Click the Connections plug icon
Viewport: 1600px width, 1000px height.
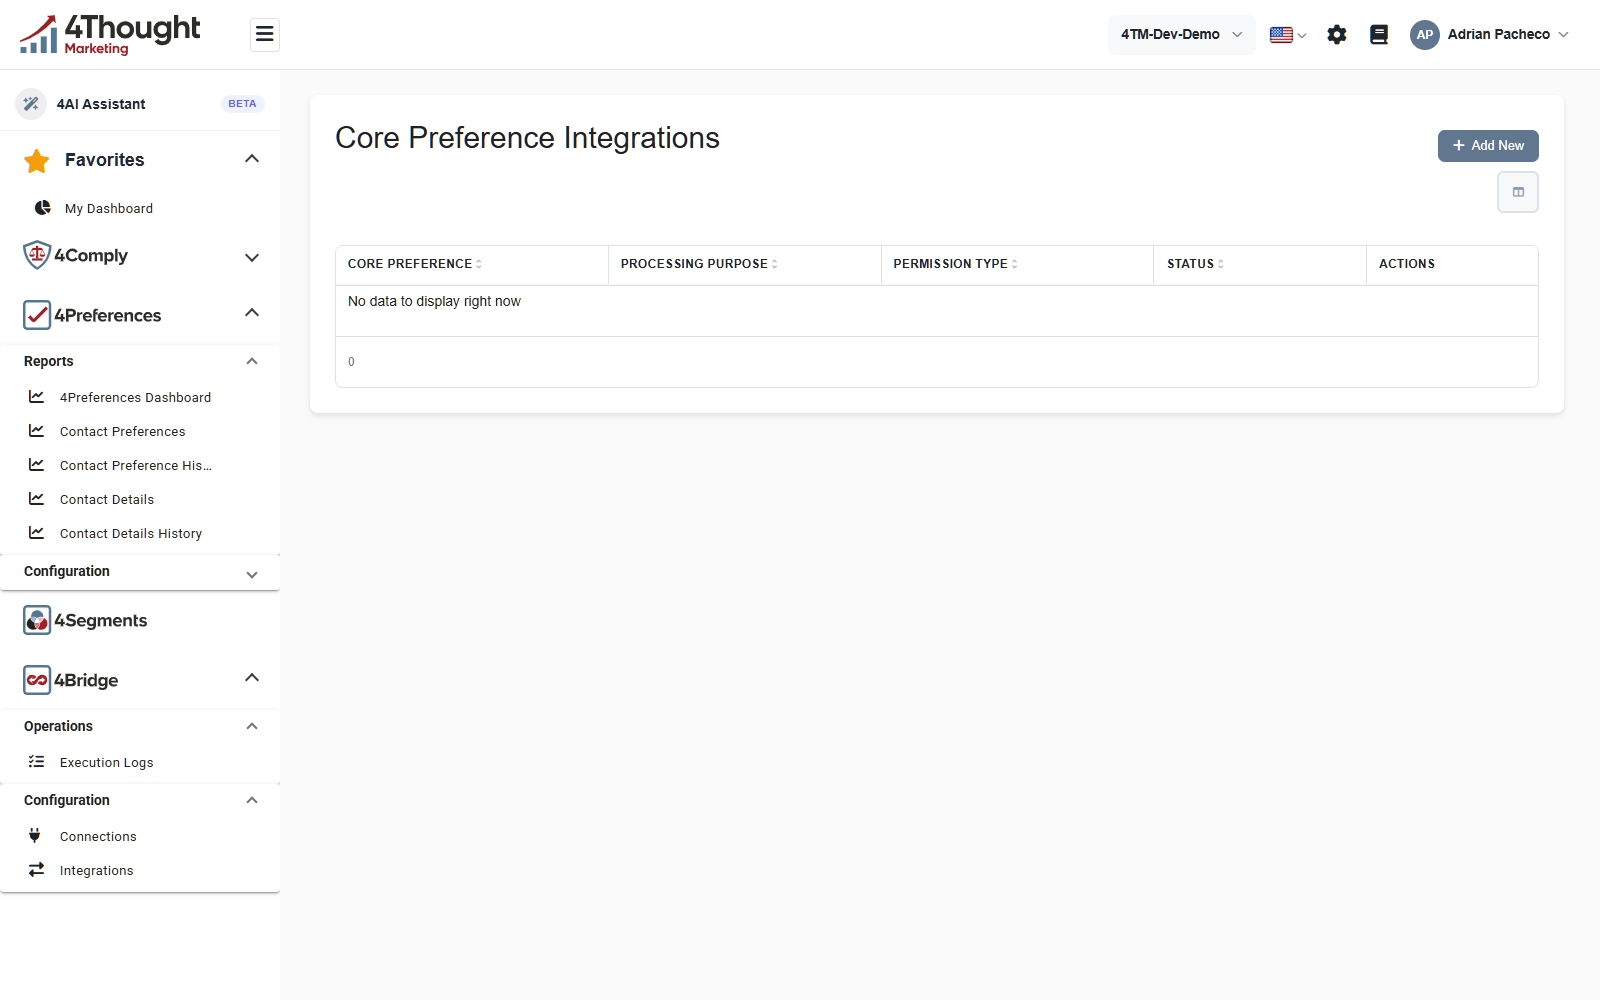(x=35, y=836)
